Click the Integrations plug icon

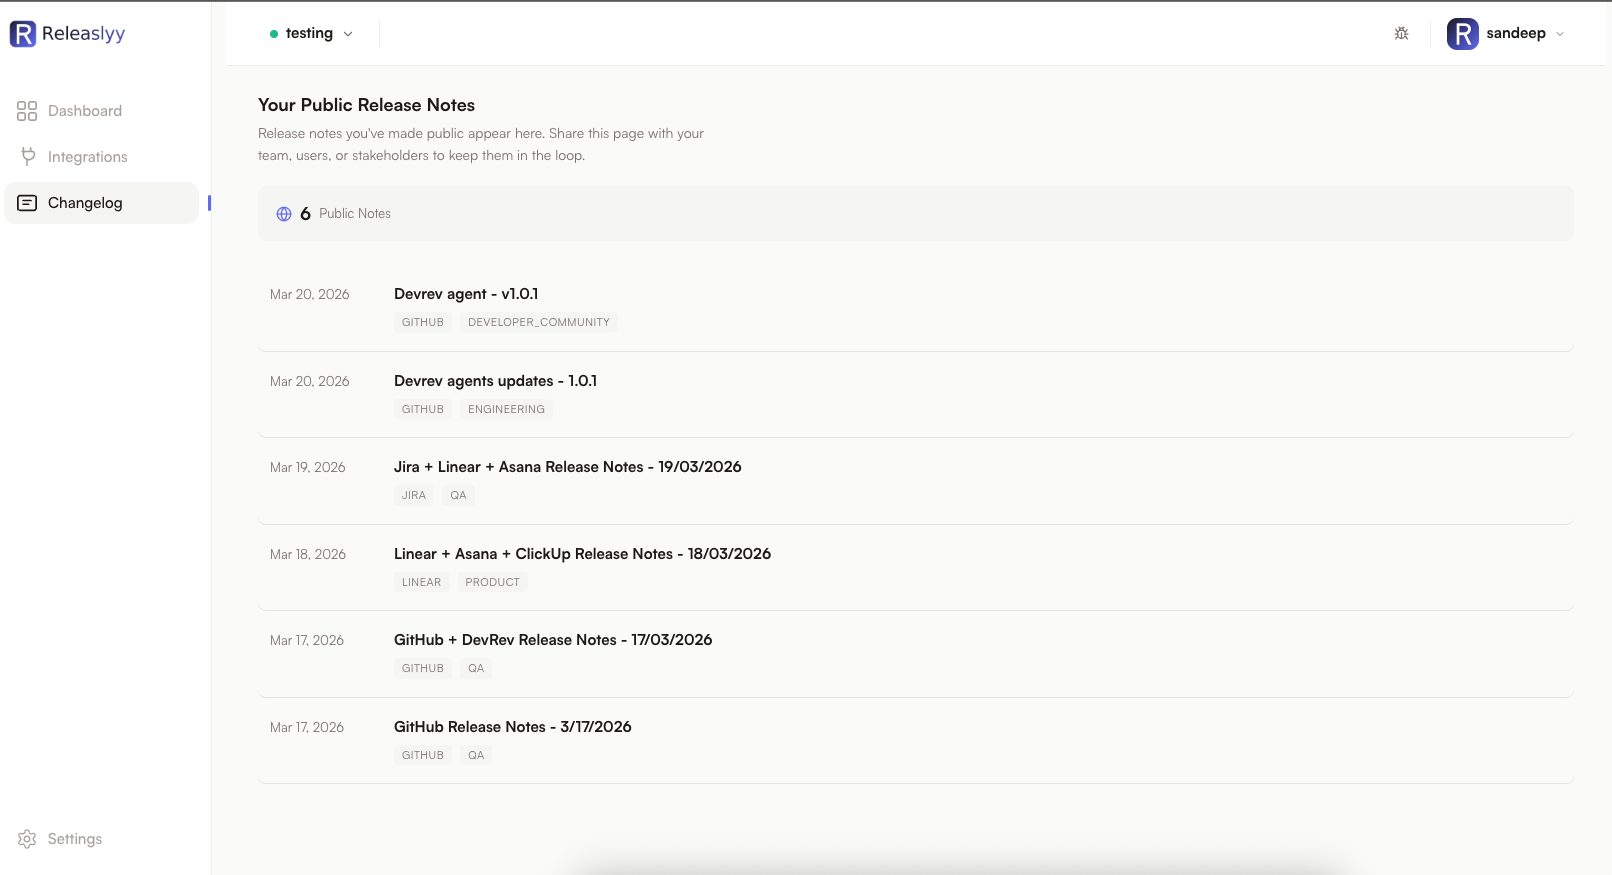point(28,156)
